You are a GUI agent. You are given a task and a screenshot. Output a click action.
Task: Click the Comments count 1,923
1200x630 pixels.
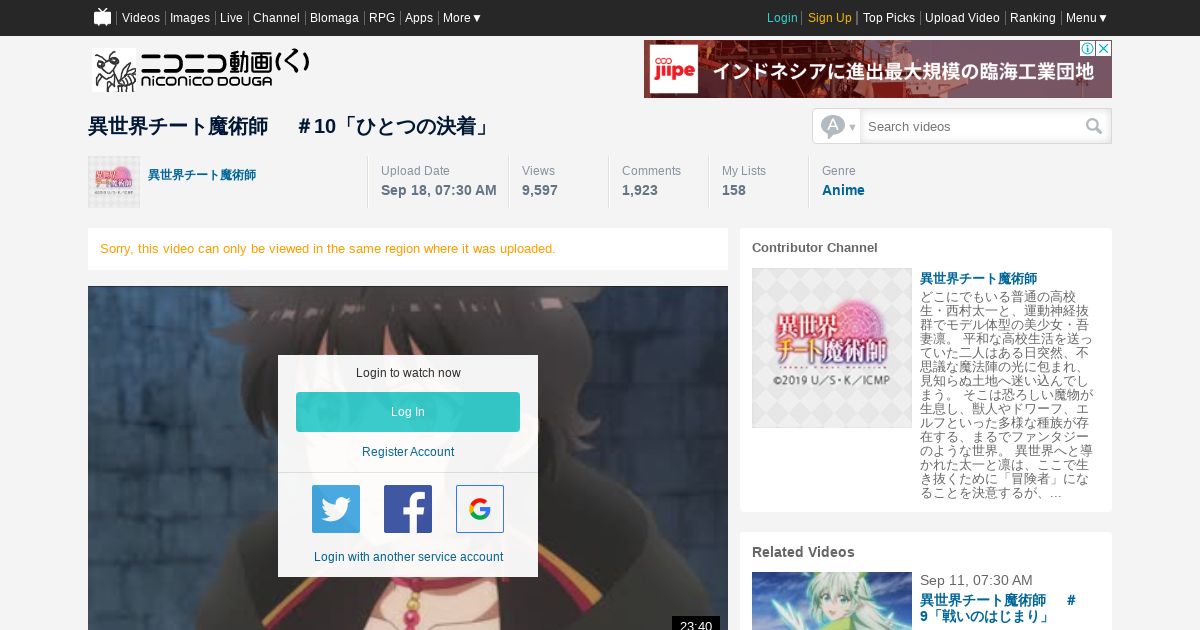tap(640, 190)
